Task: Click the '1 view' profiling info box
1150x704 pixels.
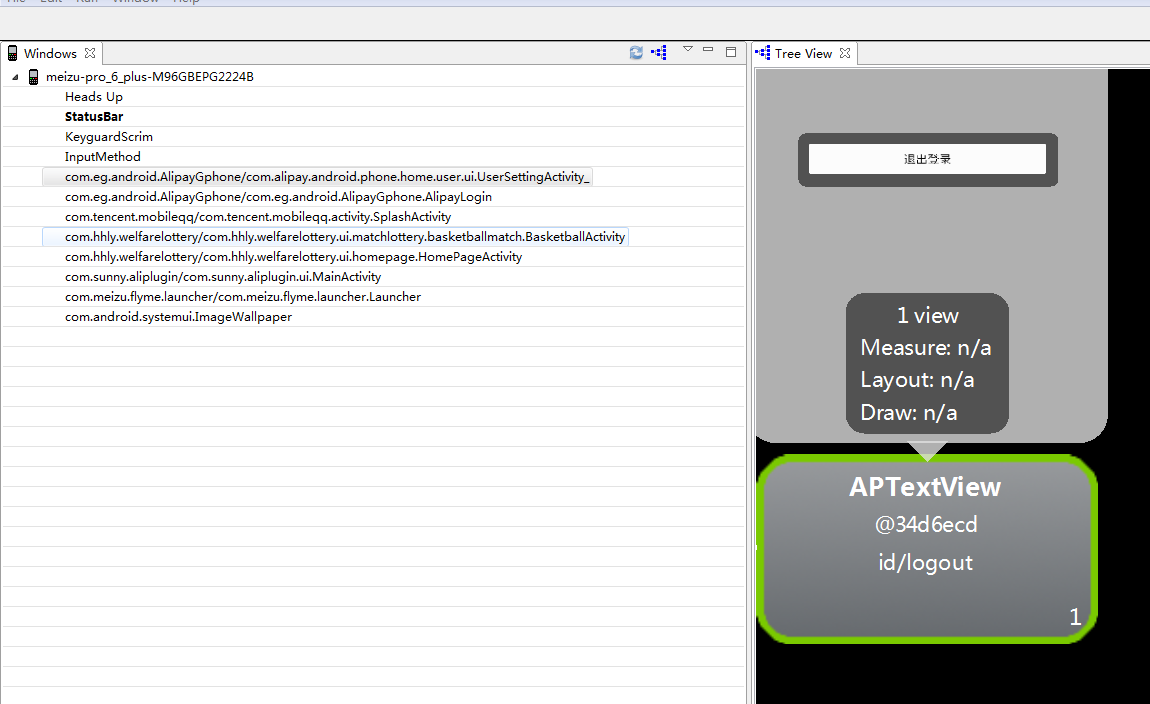Action: 927,364
